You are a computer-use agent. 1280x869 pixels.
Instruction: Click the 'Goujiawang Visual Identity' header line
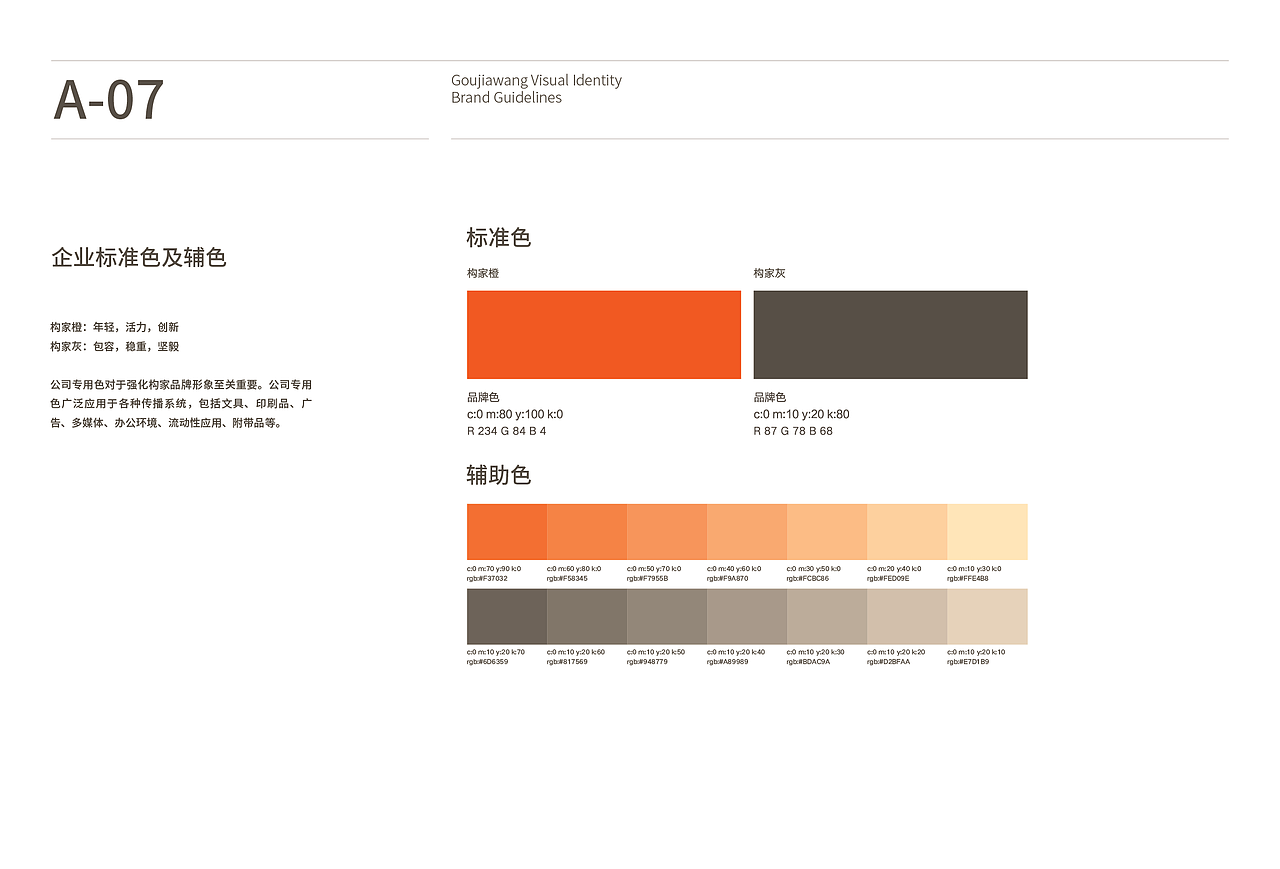tap(536, 80)
